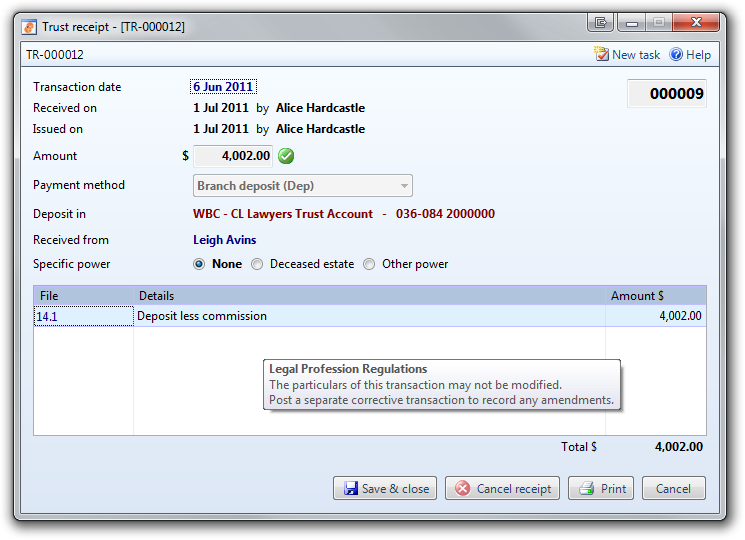Click Alice Hardcastle on Received on row
Viewport: 745px width, 540px height.
tap(320, 108)
